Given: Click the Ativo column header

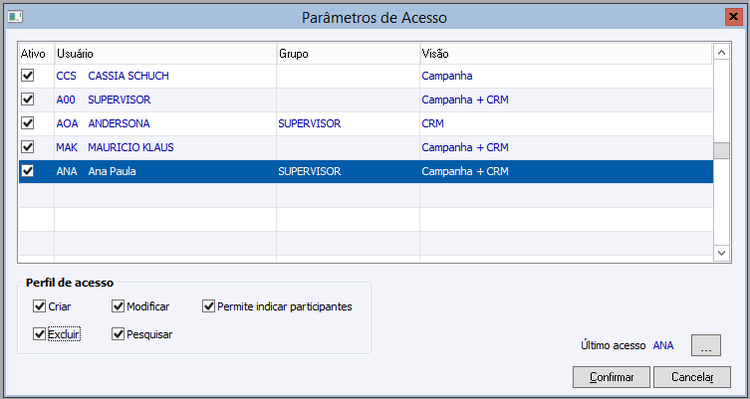Looking at the screenshot, I should [x=36, y=54].
